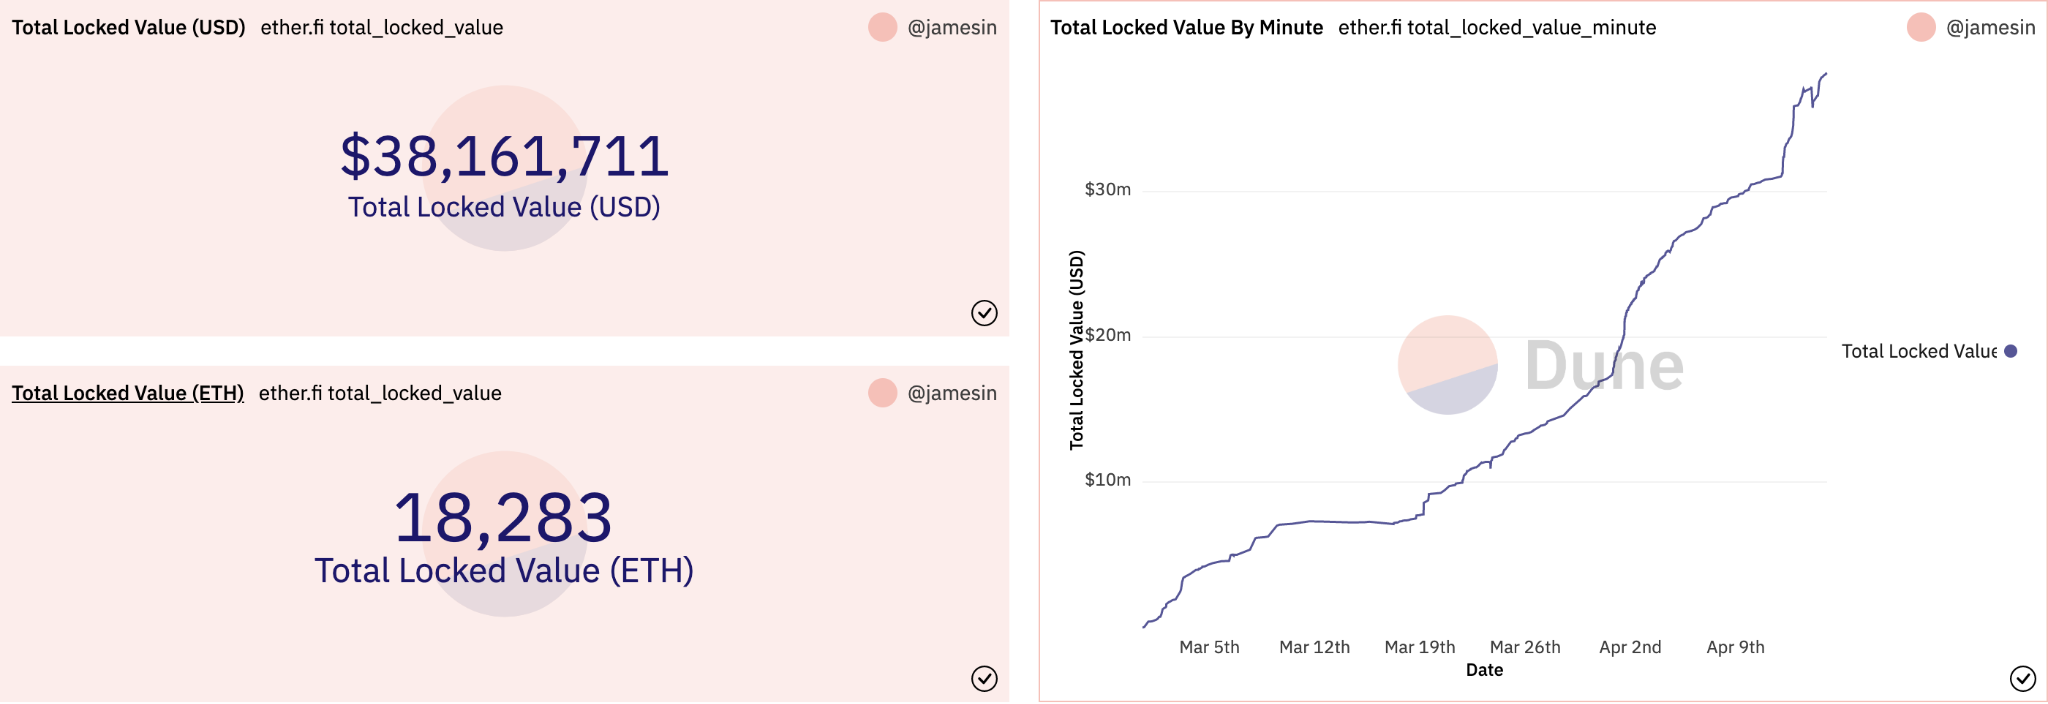Click verified checkmark on ETH value panel
This screenshot has width=2048, height=704.
984,679
